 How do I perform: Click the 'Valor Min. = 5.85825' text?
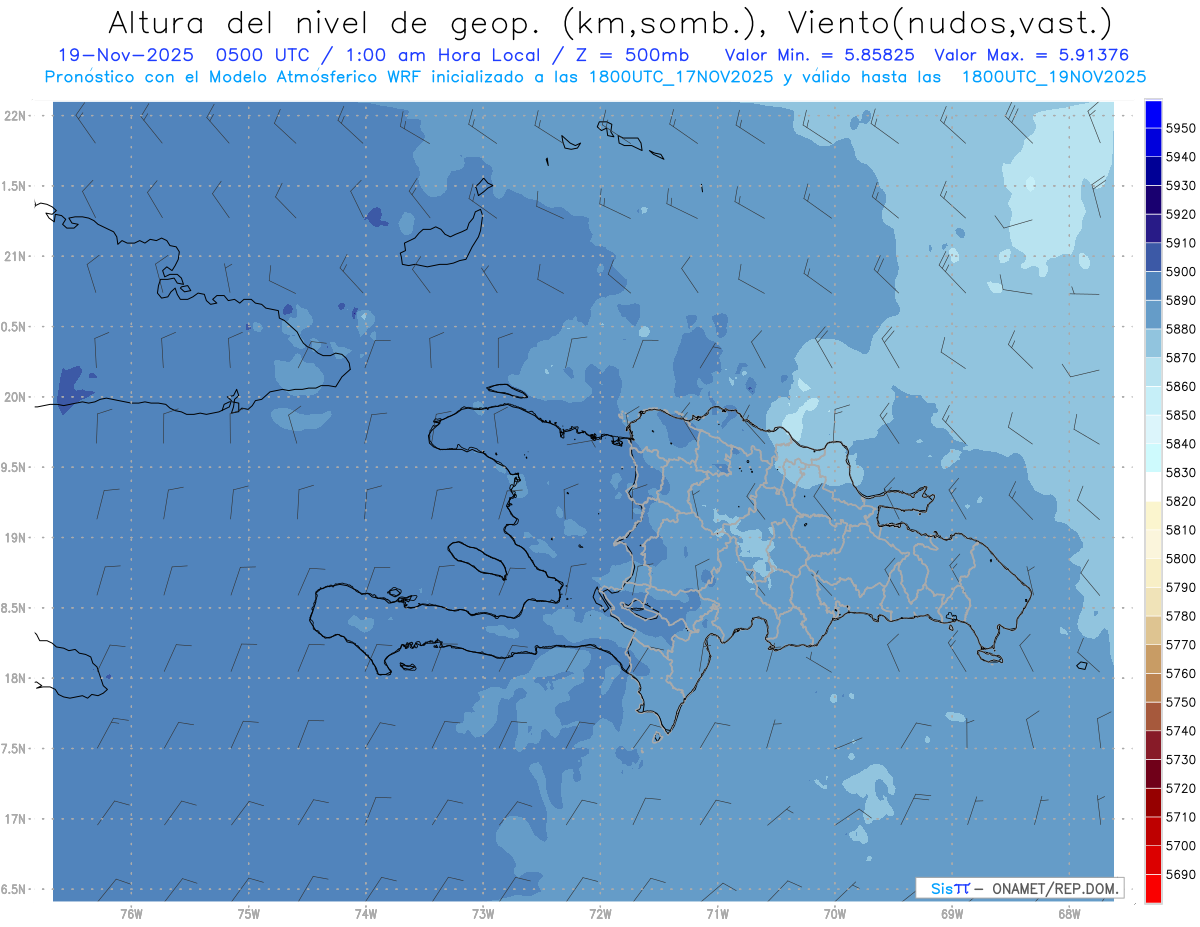pyautogui.click(x=820, y=55)
